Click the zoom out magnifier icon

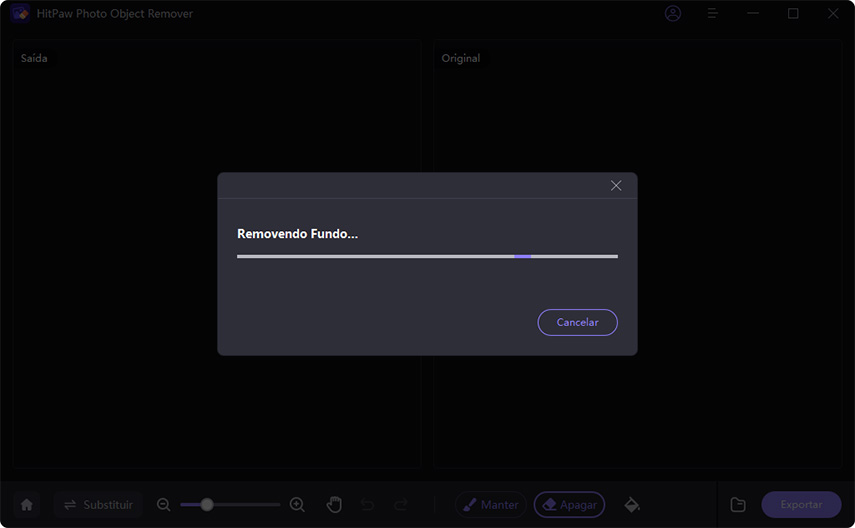164,505
